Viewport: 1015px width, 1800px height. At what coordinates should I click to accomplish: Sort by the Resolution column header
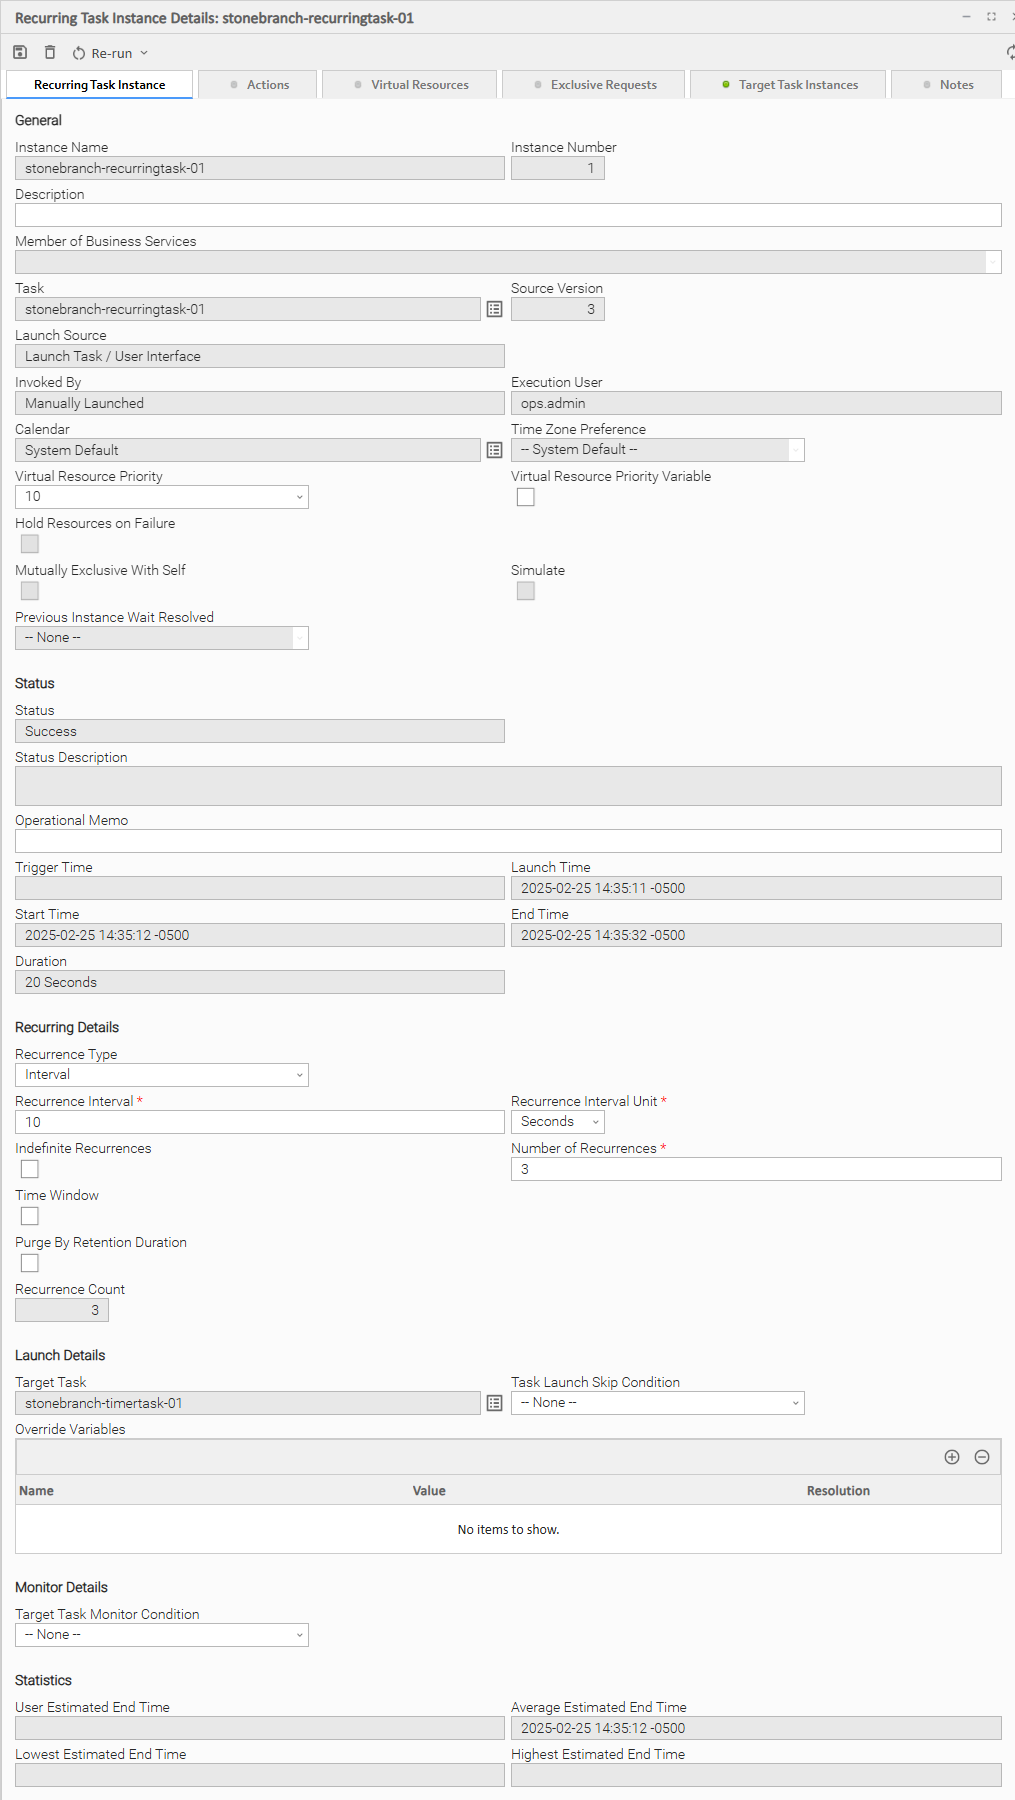838,1490
